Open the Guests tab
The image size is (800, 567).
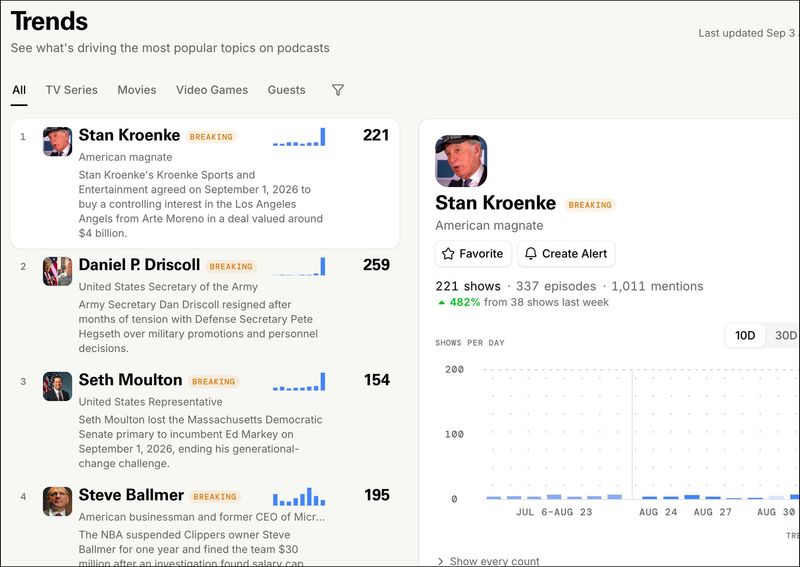click(x=286, y=90)
